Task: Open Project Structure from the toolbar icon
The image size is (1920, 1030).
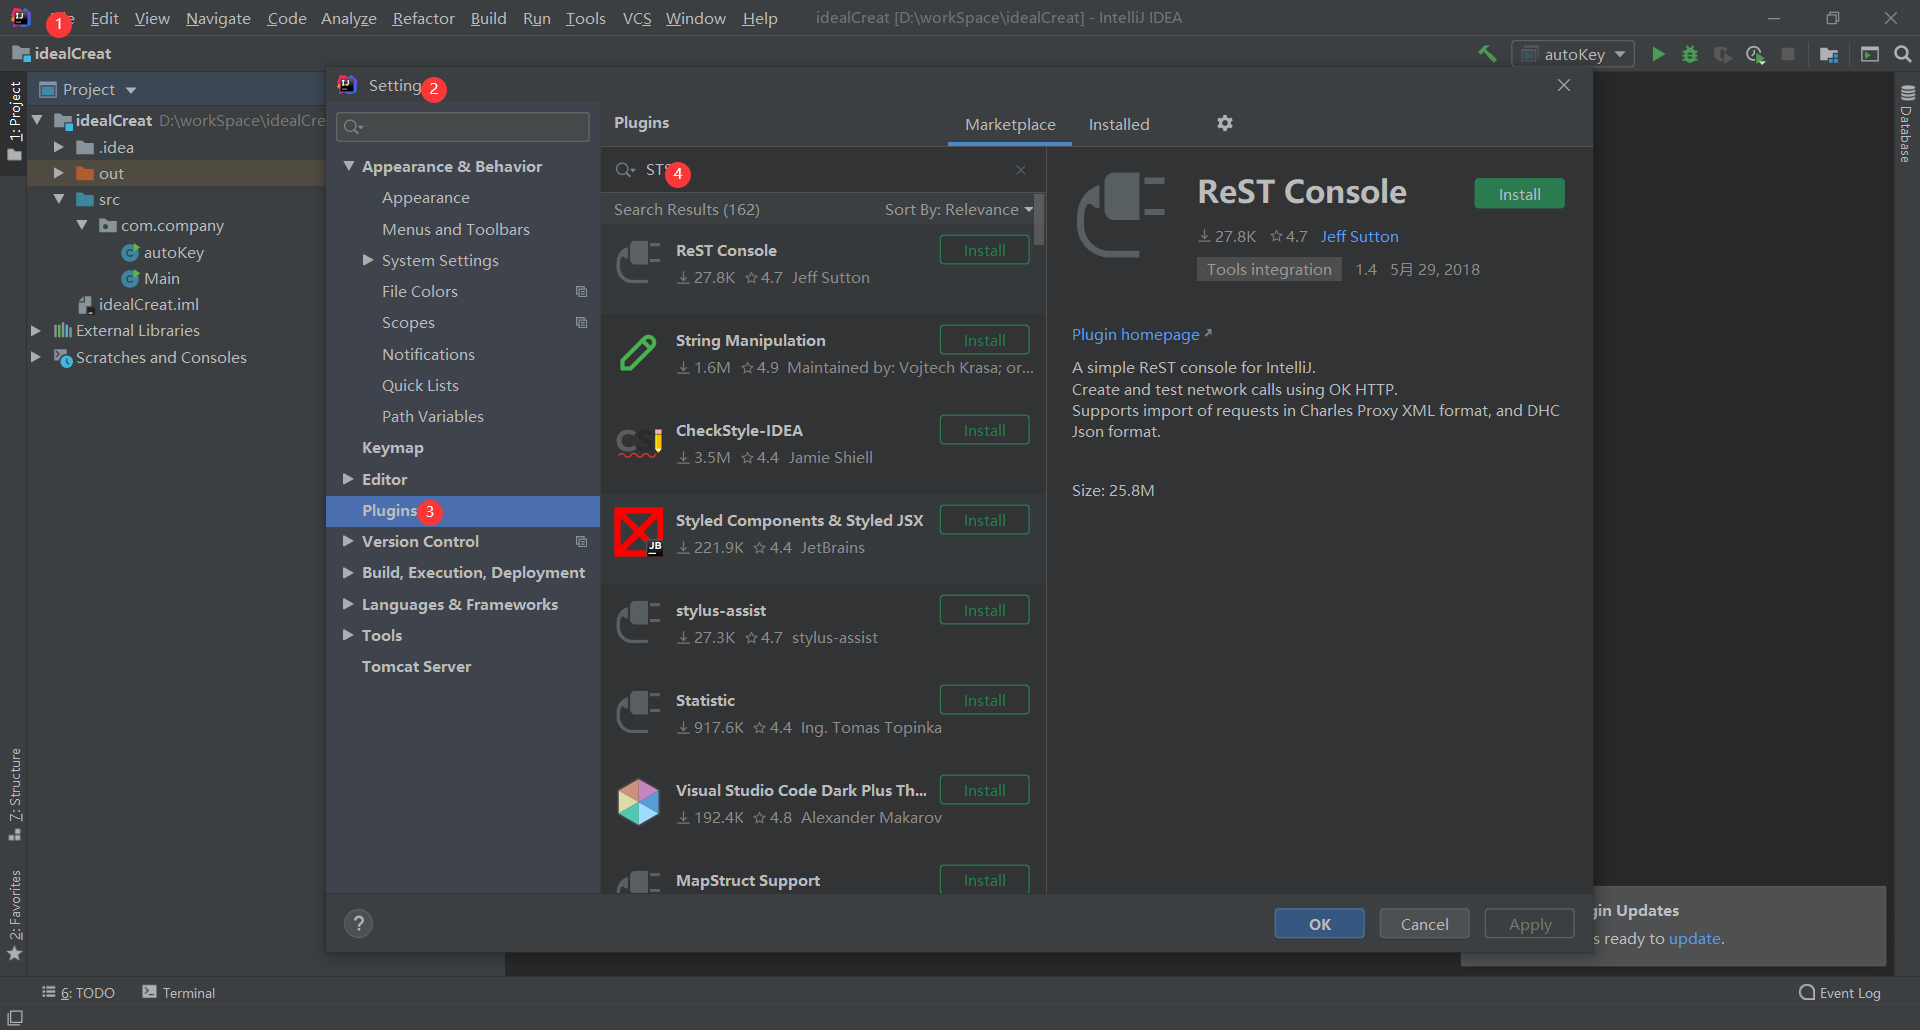Action: tap(1829, 54)
